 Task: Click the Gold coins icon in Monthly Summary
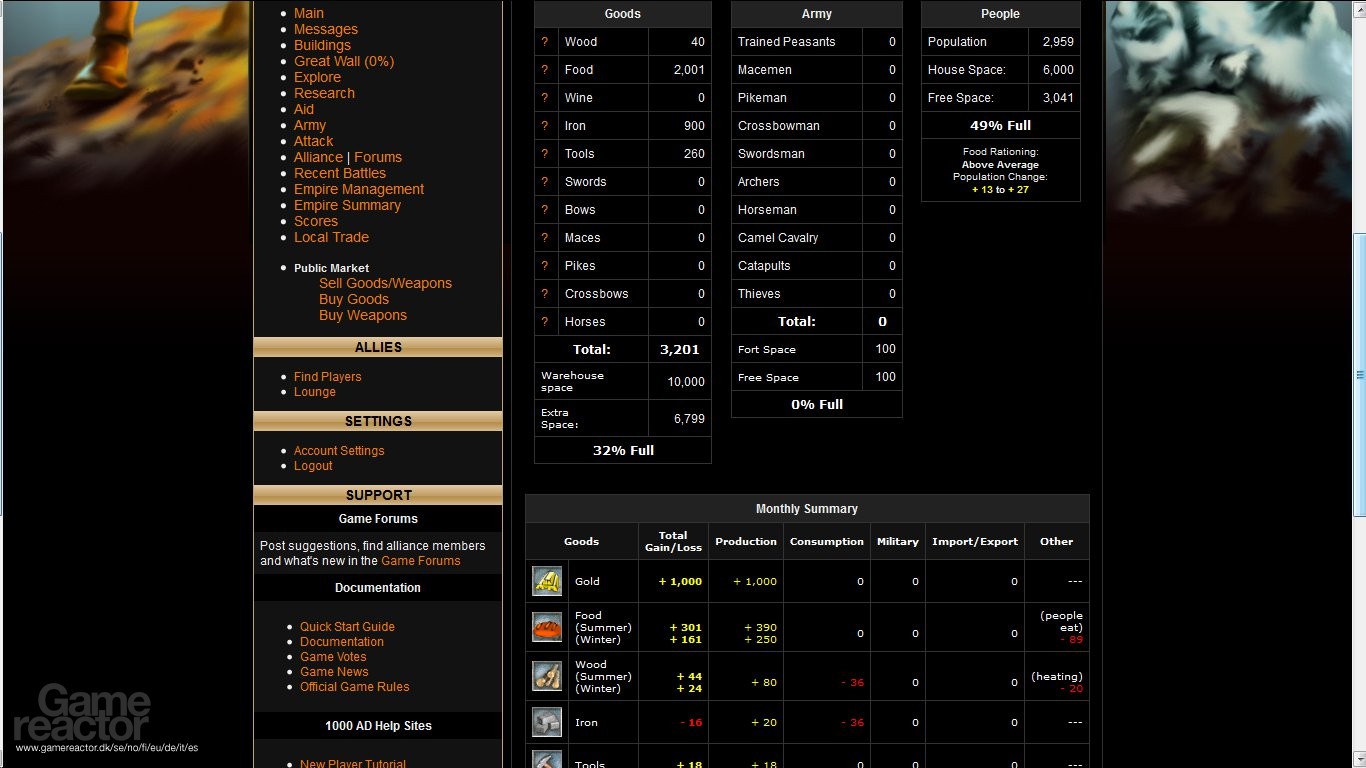546,581
